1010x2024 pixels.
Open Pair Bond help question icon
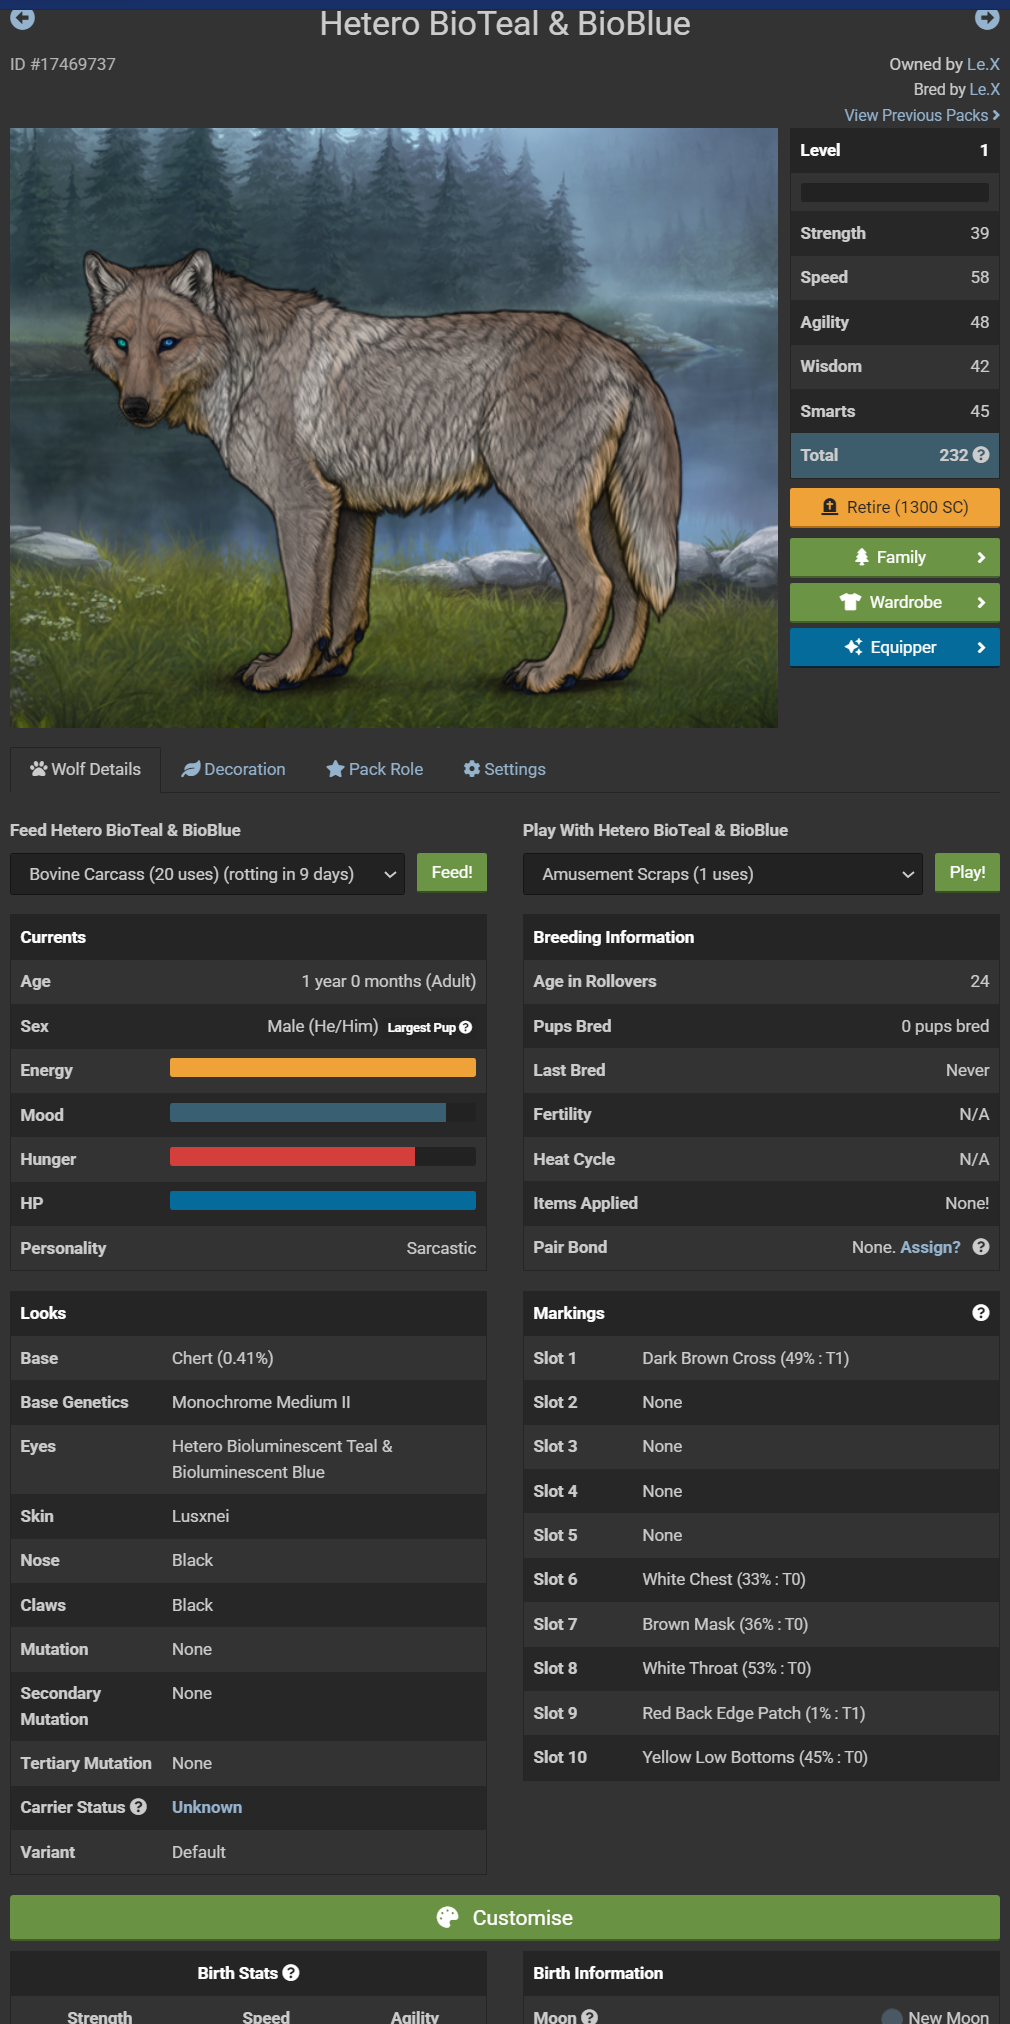[x=981, y=1247]
